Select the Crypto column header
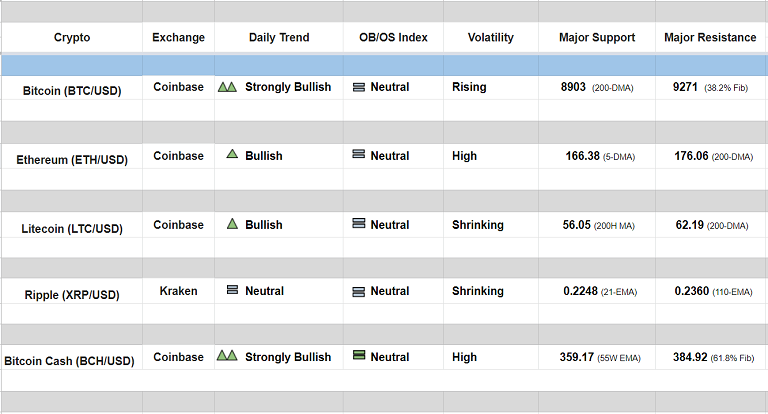Screen dimensions: 768x414 tap(71, 38)
